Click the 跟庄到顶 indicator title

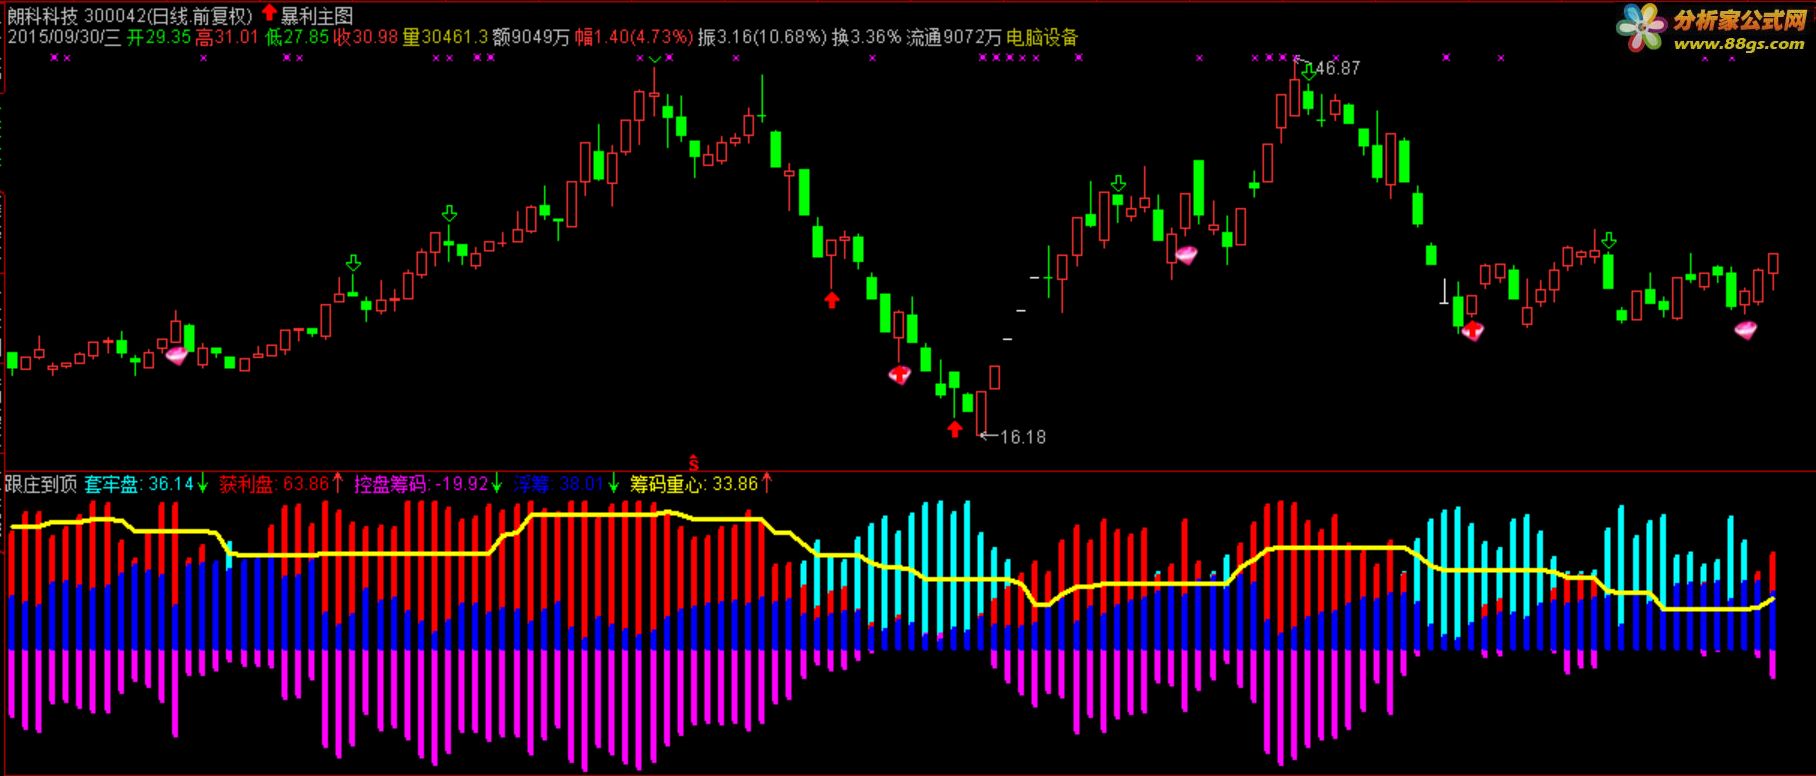point(41,485)
